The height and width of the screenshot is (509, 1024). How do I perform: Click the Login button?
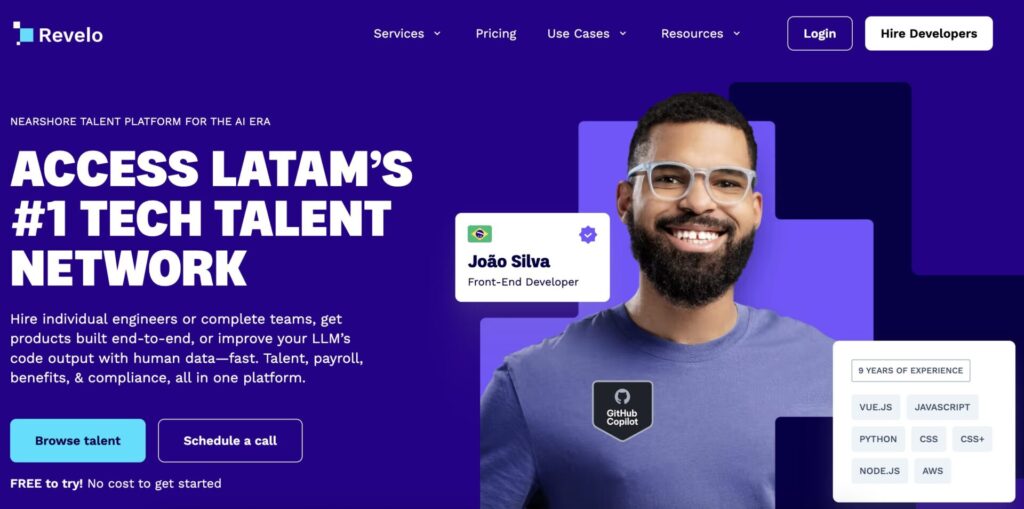click(820, 33)
